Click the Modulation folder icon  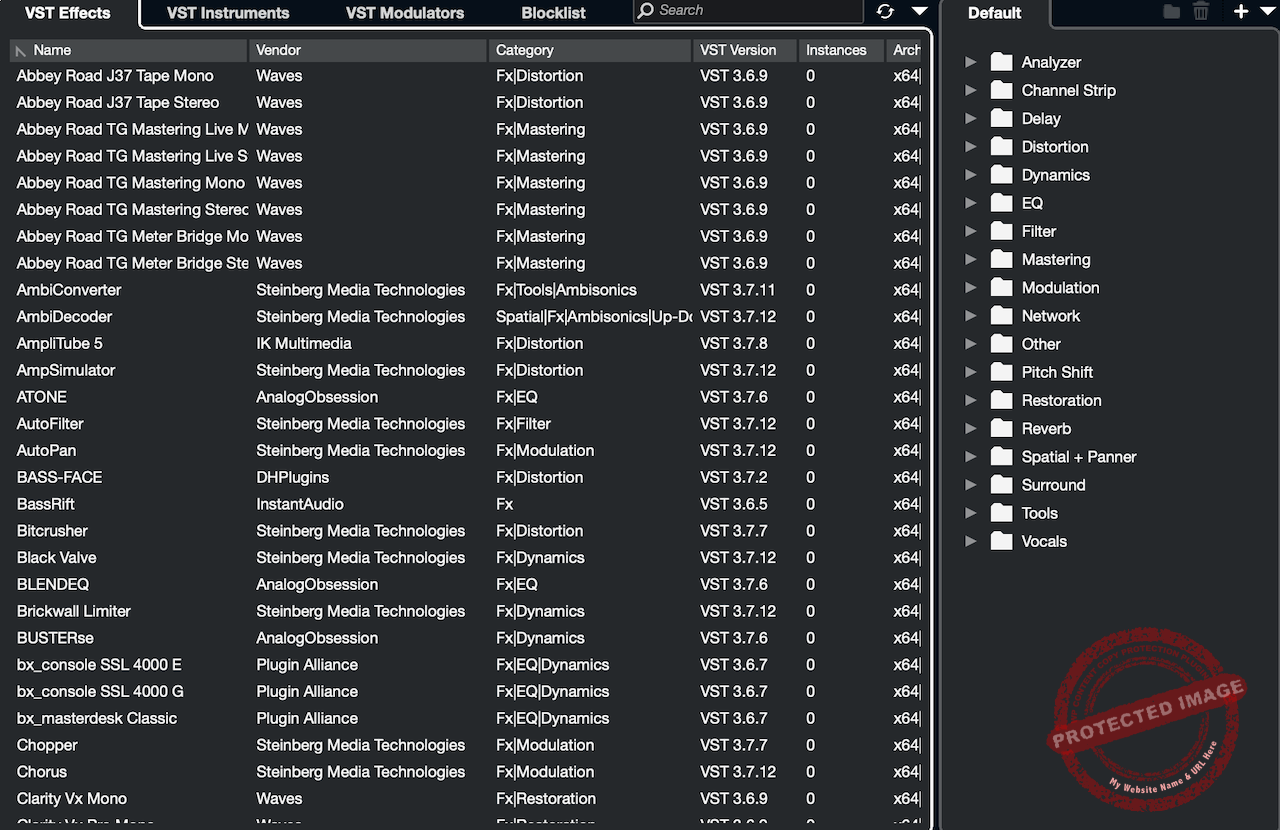[x=1002, y=287]
